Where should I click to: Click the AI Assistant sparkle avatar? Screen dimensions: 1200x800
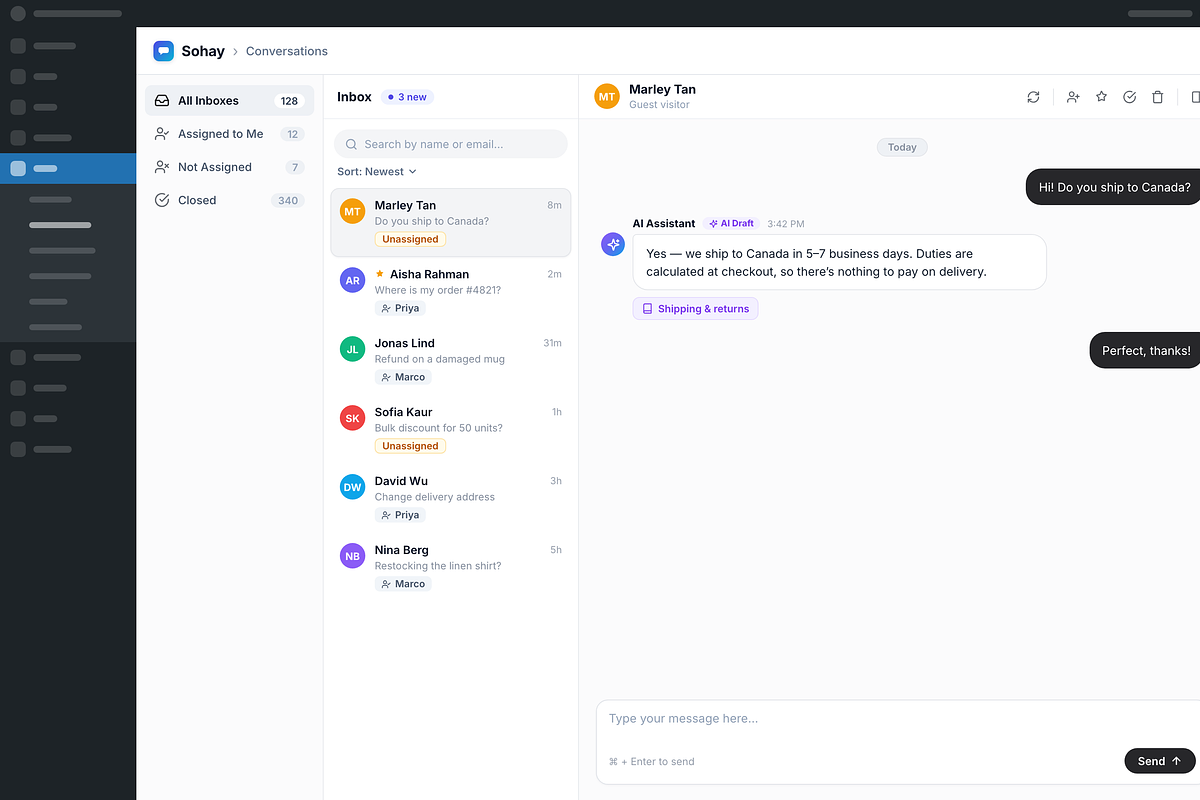tap(613, 244)
